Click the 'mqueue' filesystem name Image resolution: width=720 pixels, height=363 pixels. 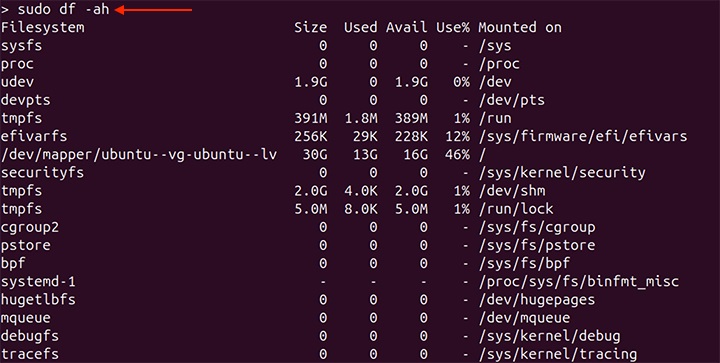click(x=26, y=318)
